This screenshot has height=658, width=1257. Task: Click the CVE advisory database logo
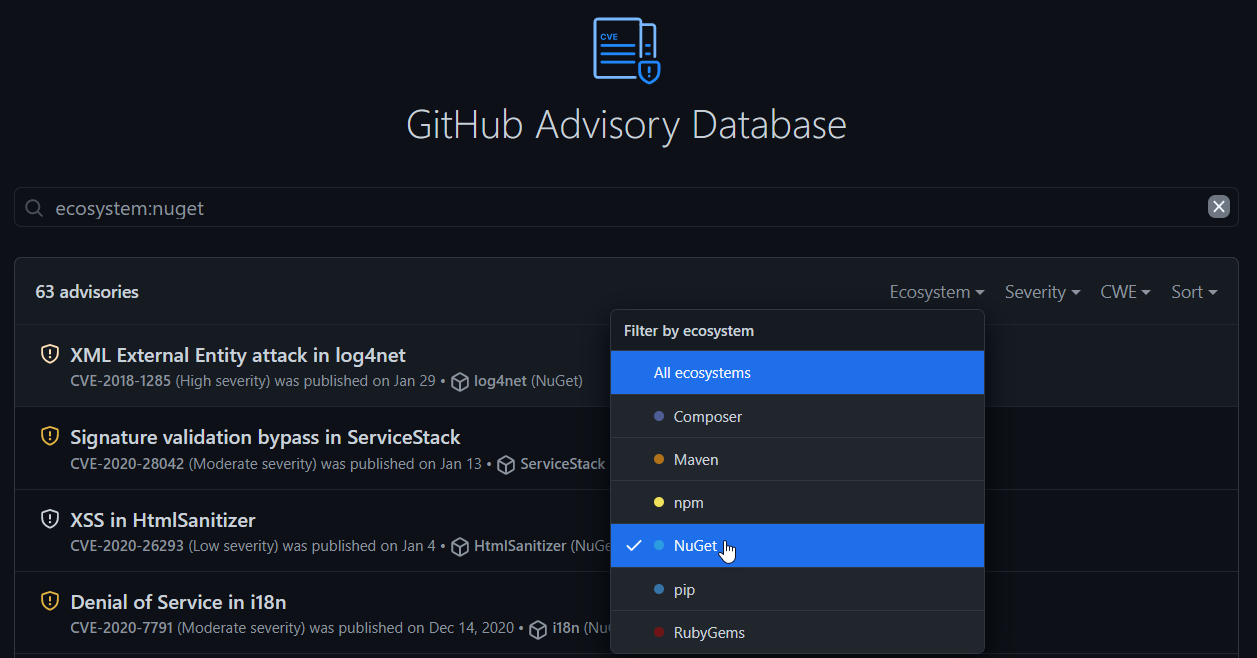click(627, 50)
